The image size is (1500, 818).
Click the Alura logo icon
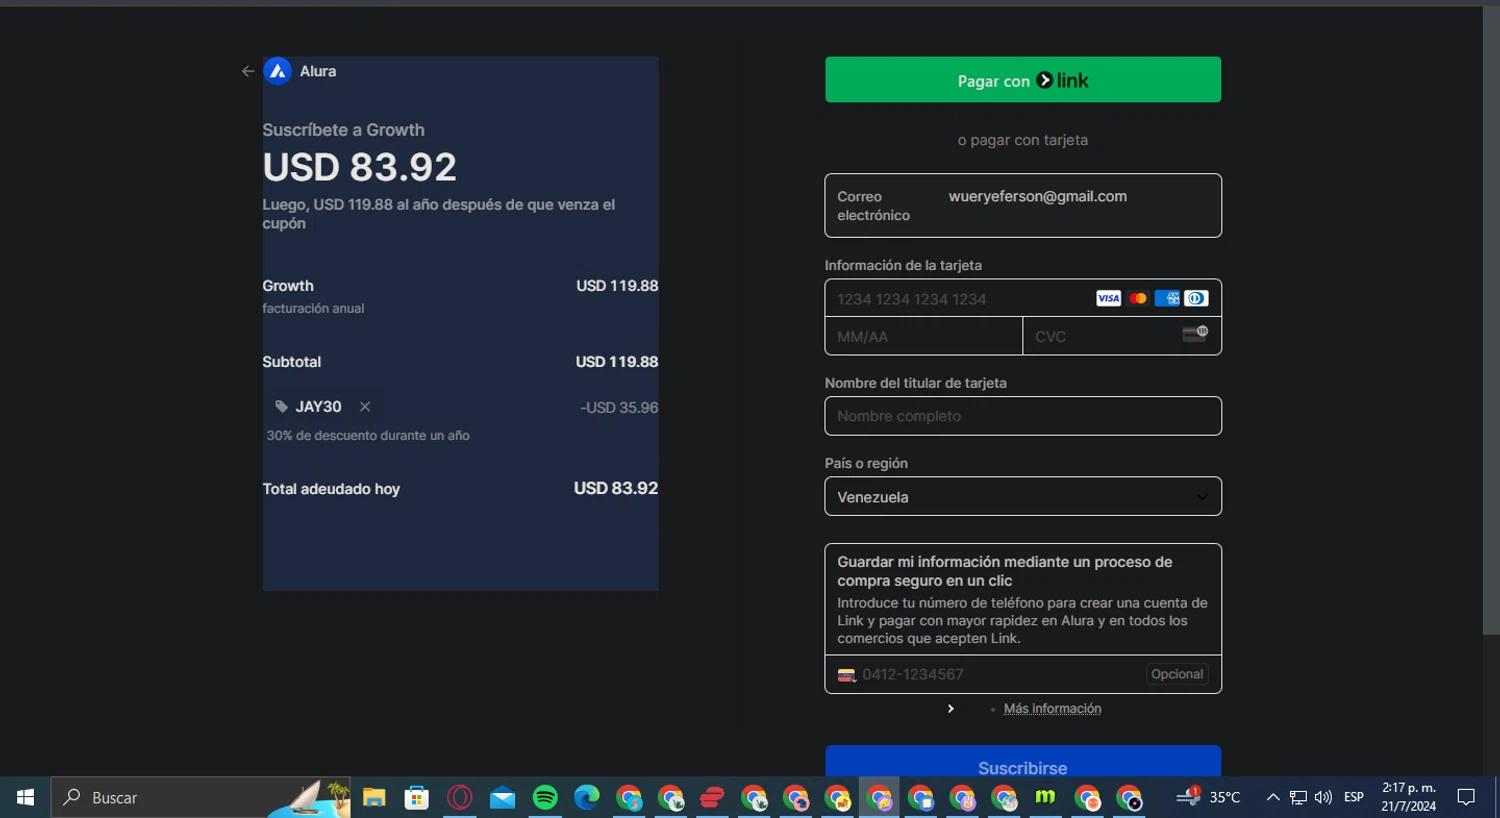(278, 71)
